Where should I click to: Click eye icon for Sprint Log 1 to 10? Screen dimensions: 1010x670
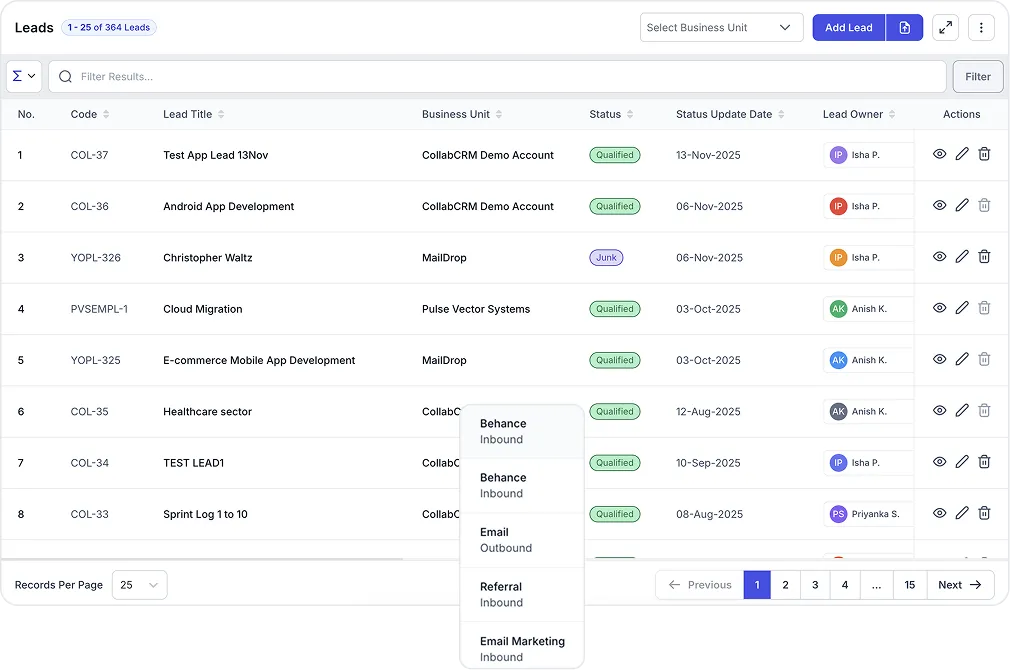[939, 513]
